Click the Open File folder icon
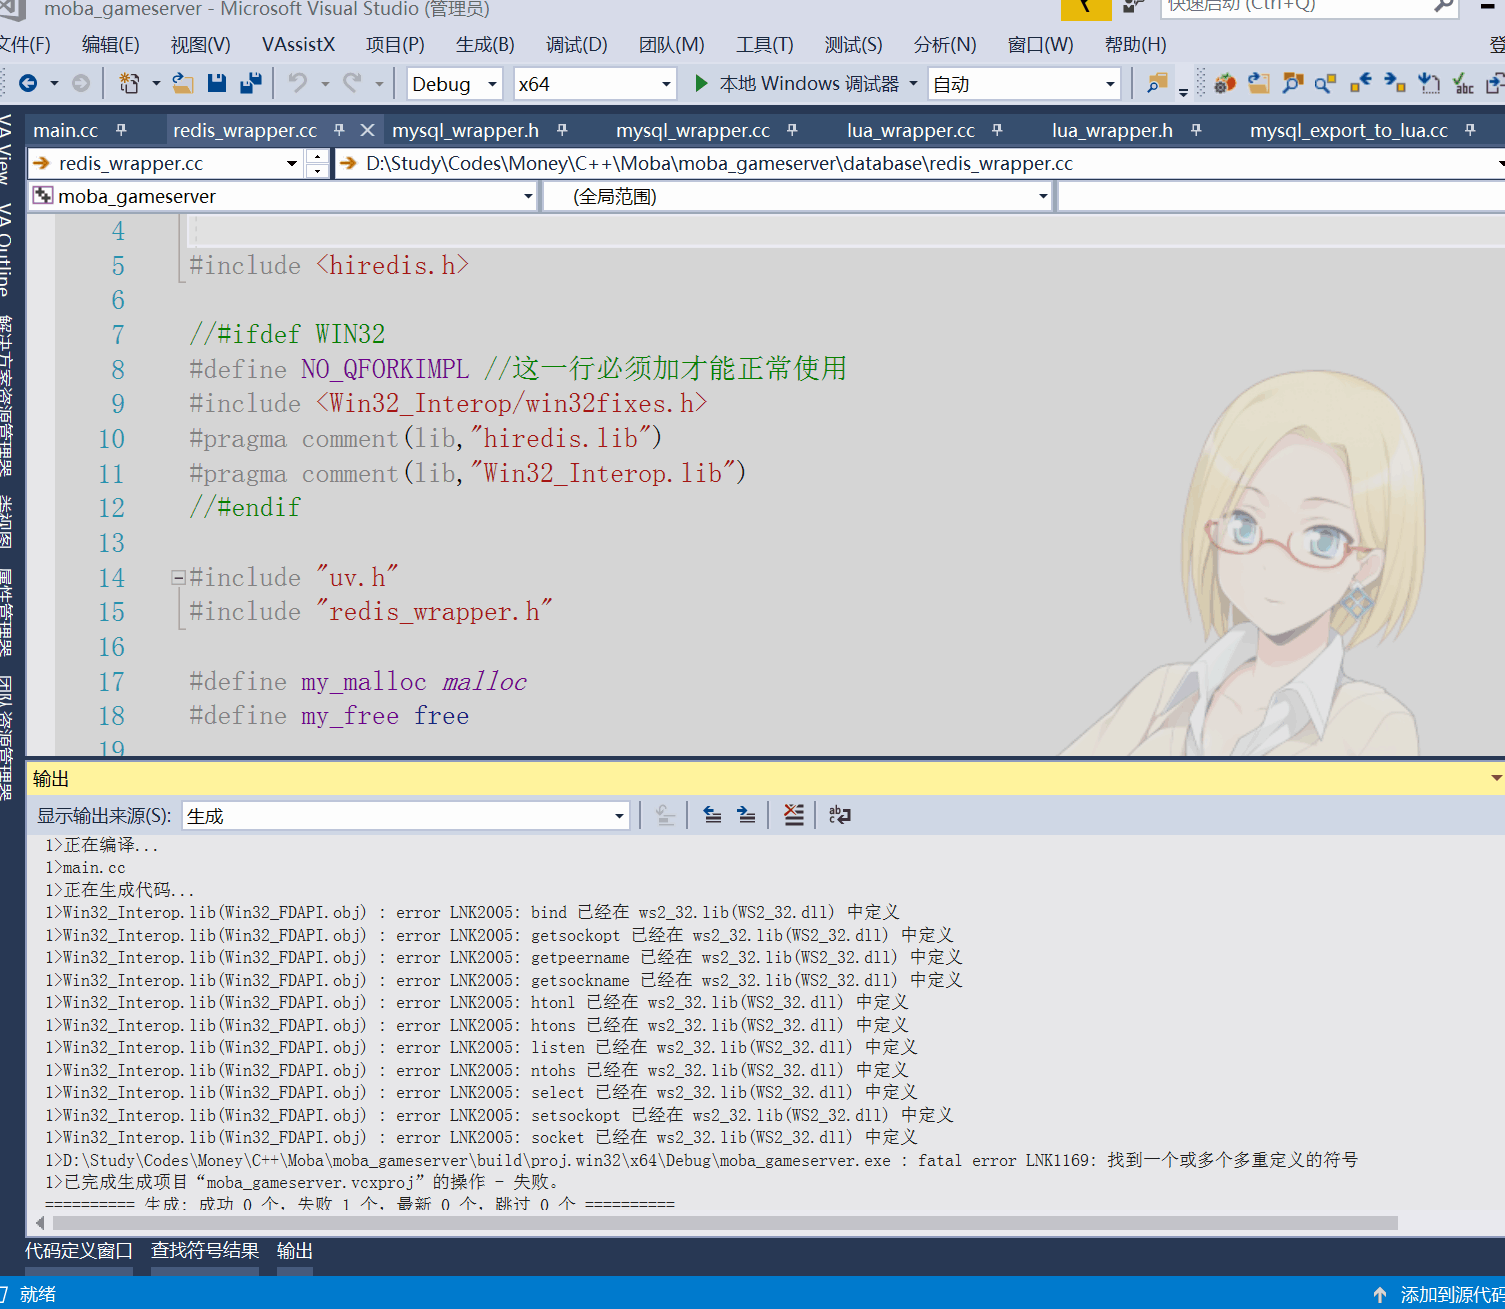Viewport: 1505px width, 1309px height. [x=183, y=84]
